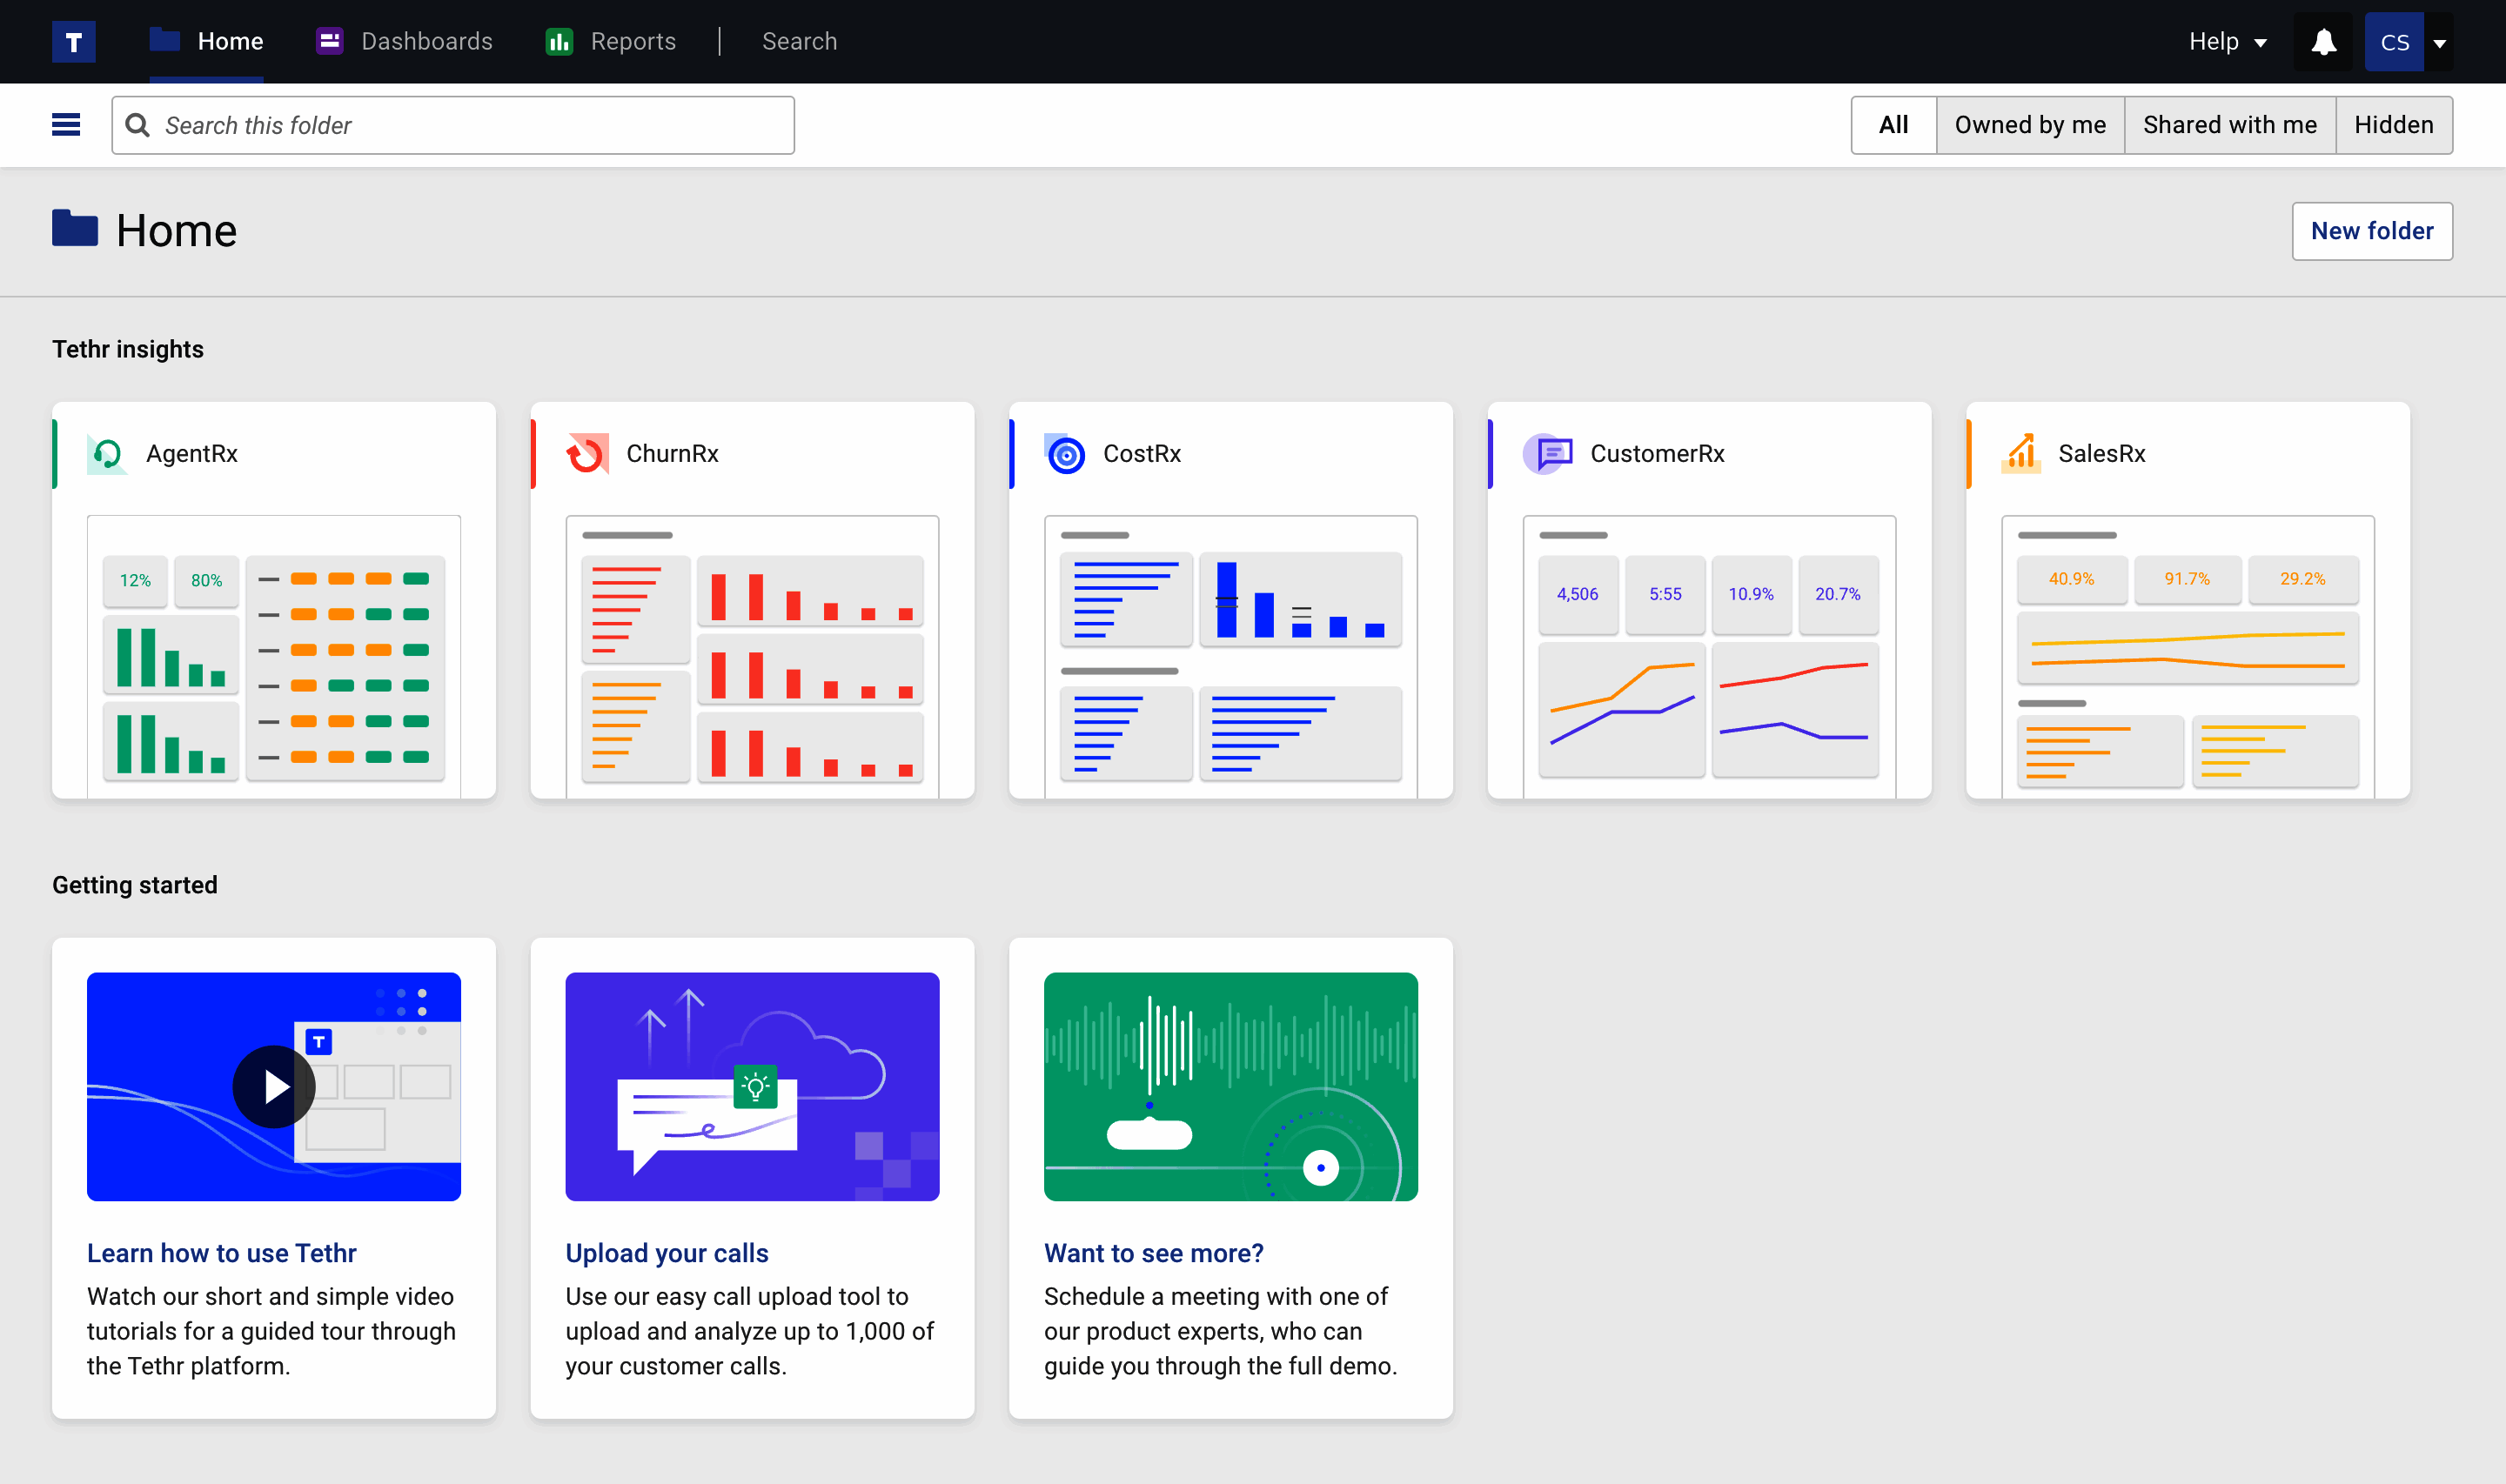
Task: Select the All filter option
Action: 1893,124
